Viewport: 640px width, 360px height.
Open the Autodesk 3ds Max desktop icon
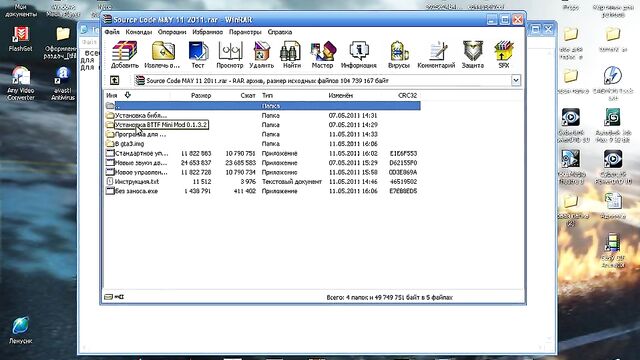point(613,125)
